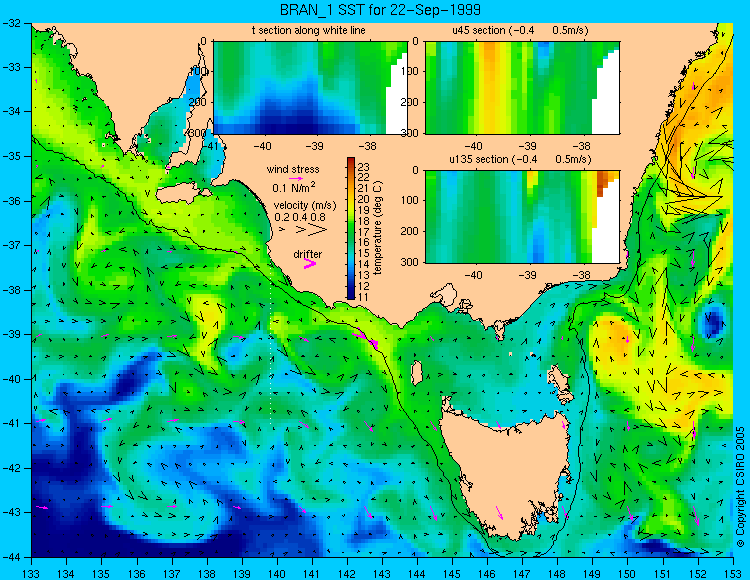Click the largest velocity legend arrowhead
This screenshot has height=580, width=750.
317,230
